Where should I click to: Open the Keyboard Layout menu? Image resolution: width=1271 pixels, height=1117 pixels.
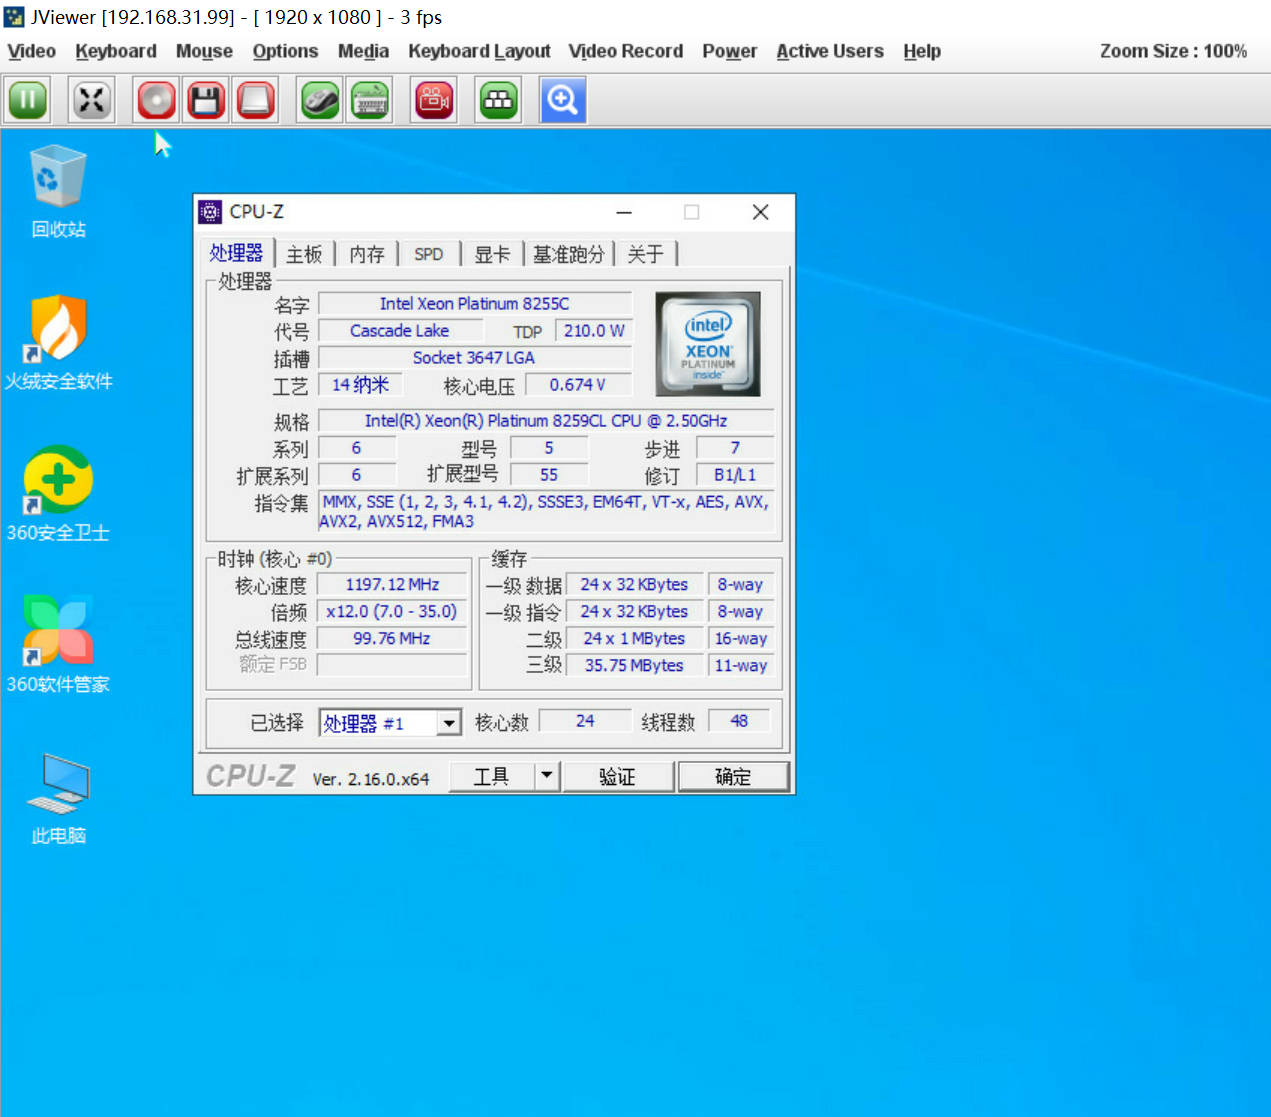[479, 51]
